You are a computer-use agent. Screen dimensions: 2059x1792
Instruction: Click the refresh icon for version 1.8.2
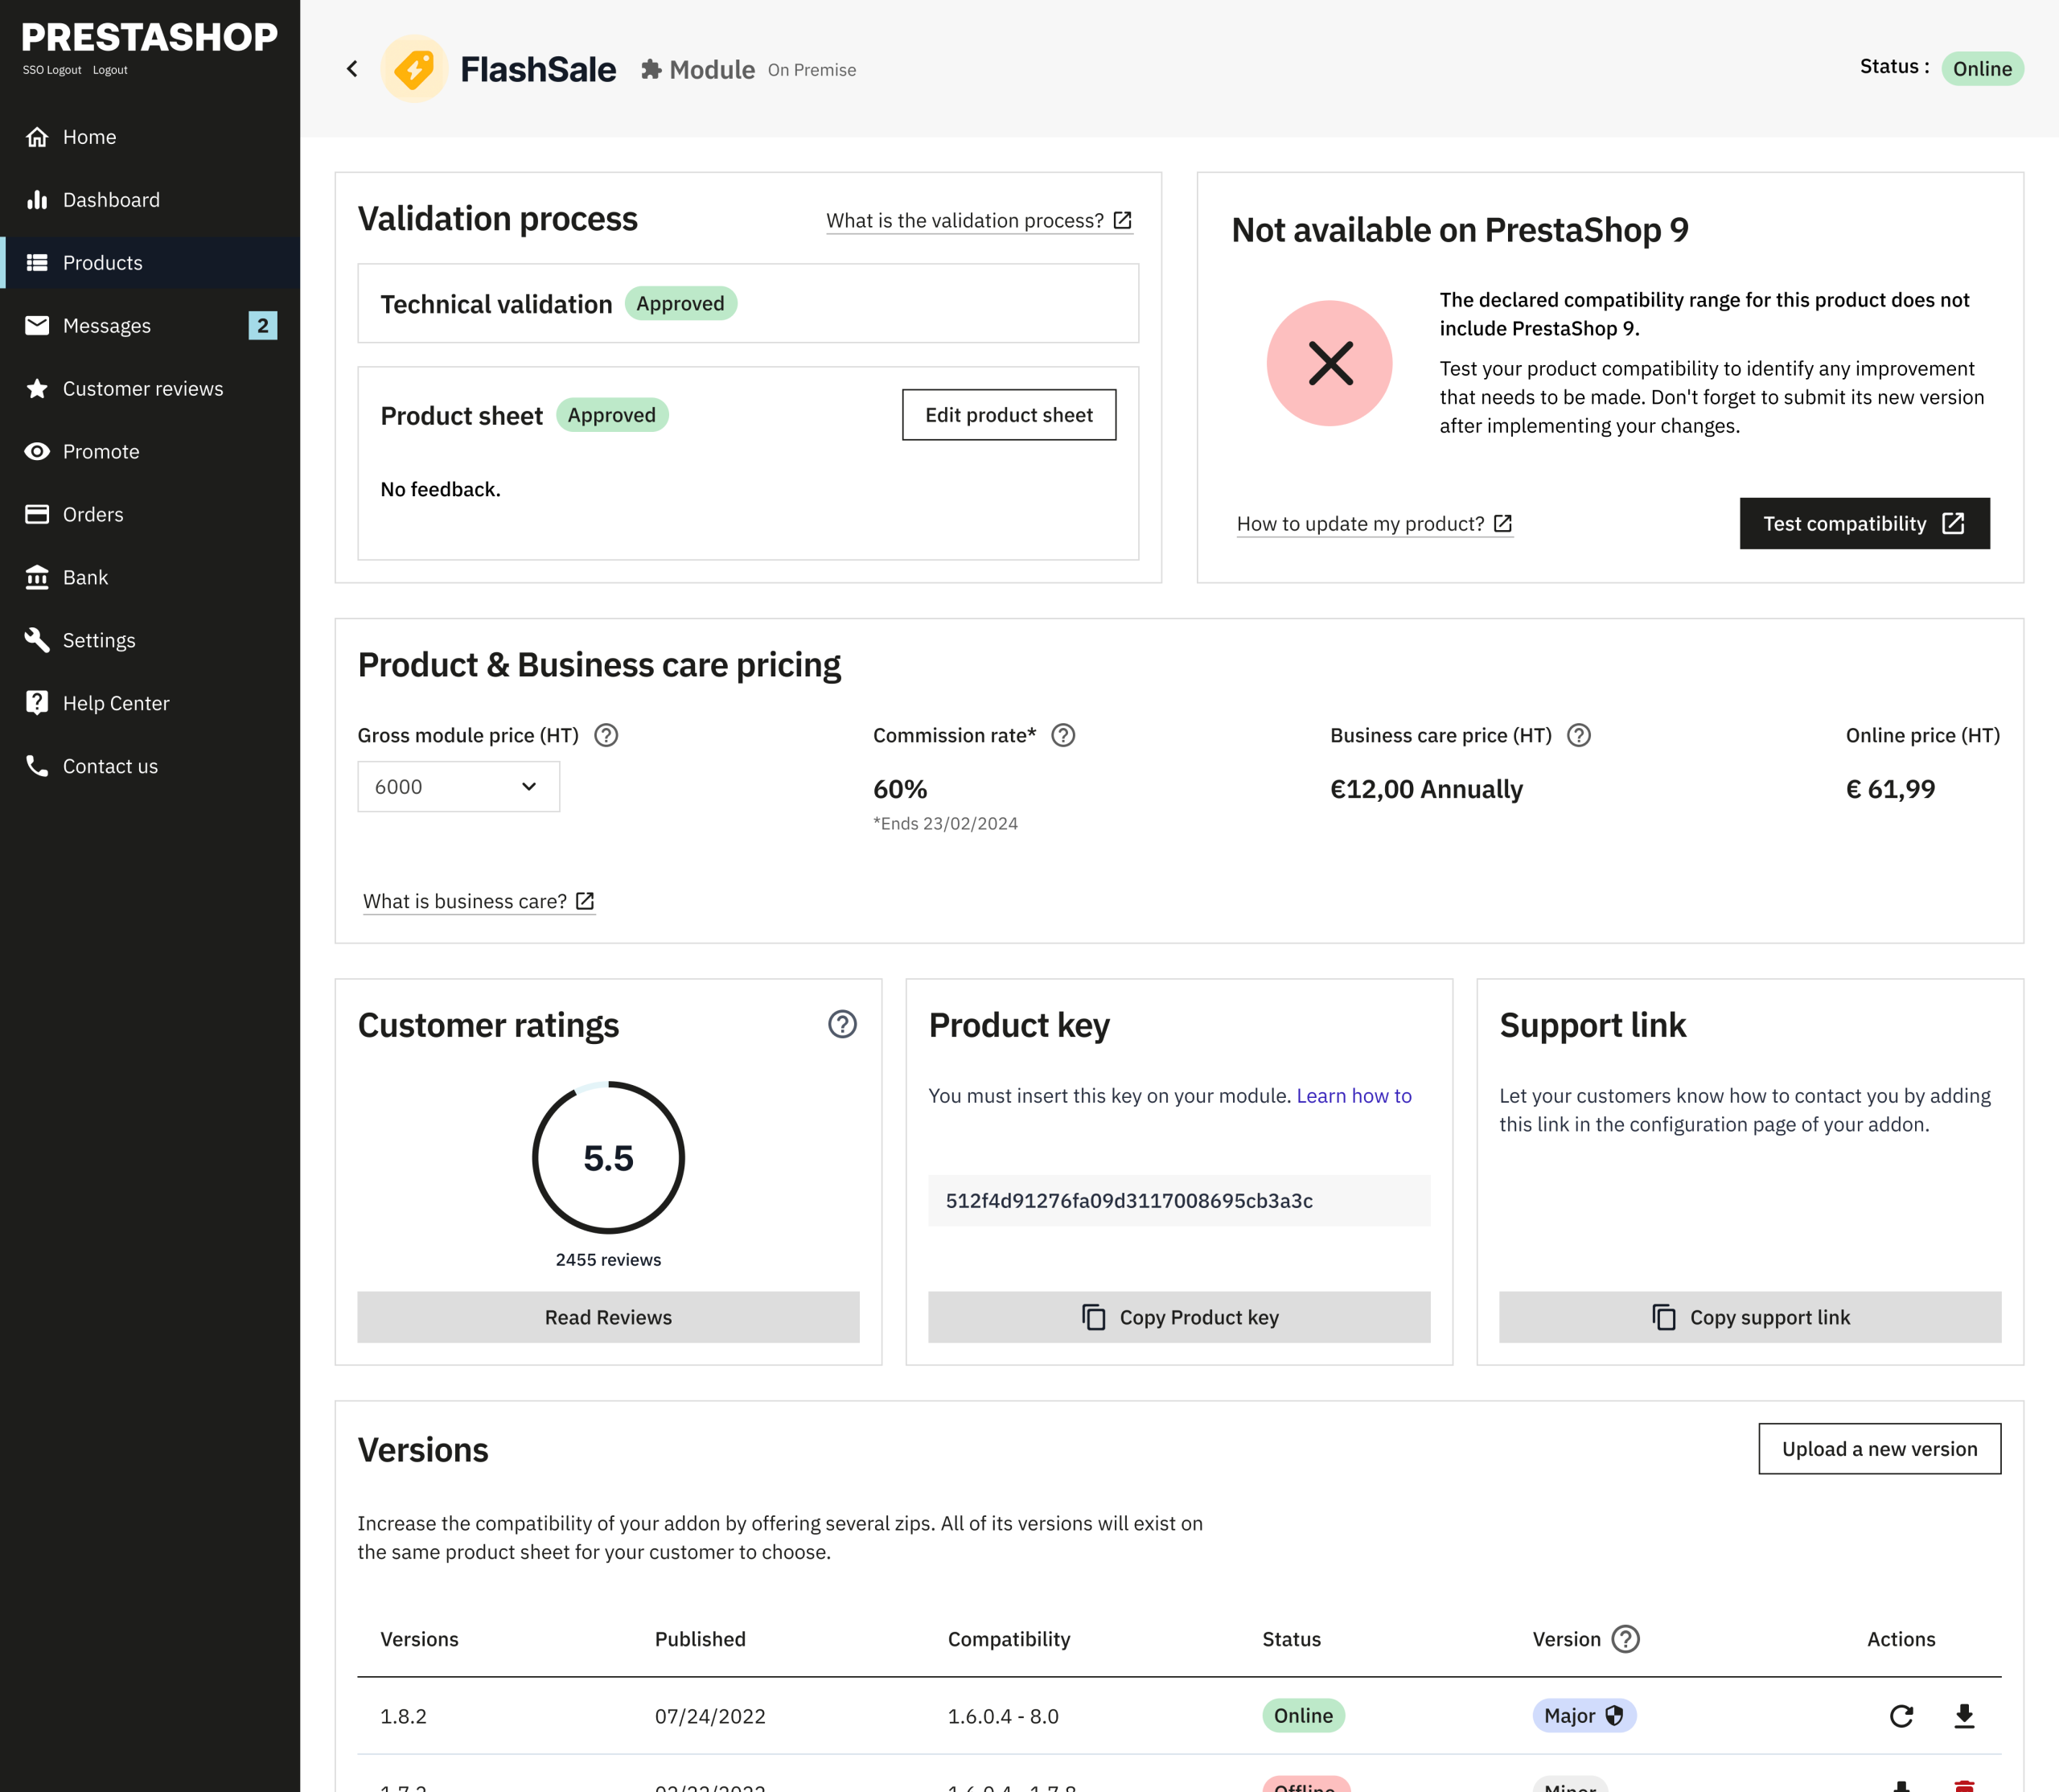pyautogui.click(x=1901, y=1716)
